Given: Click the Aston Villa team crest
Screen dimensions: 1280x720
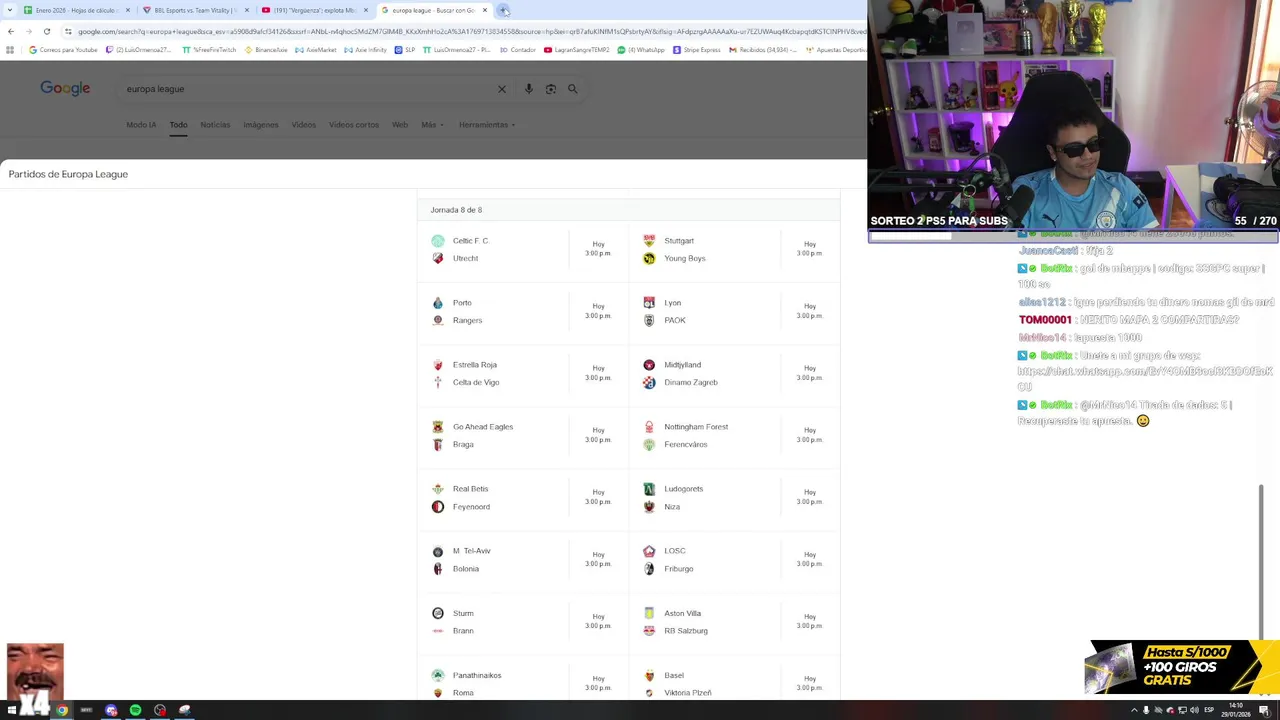Looking at the screenshot, I should tap(649, 613).
